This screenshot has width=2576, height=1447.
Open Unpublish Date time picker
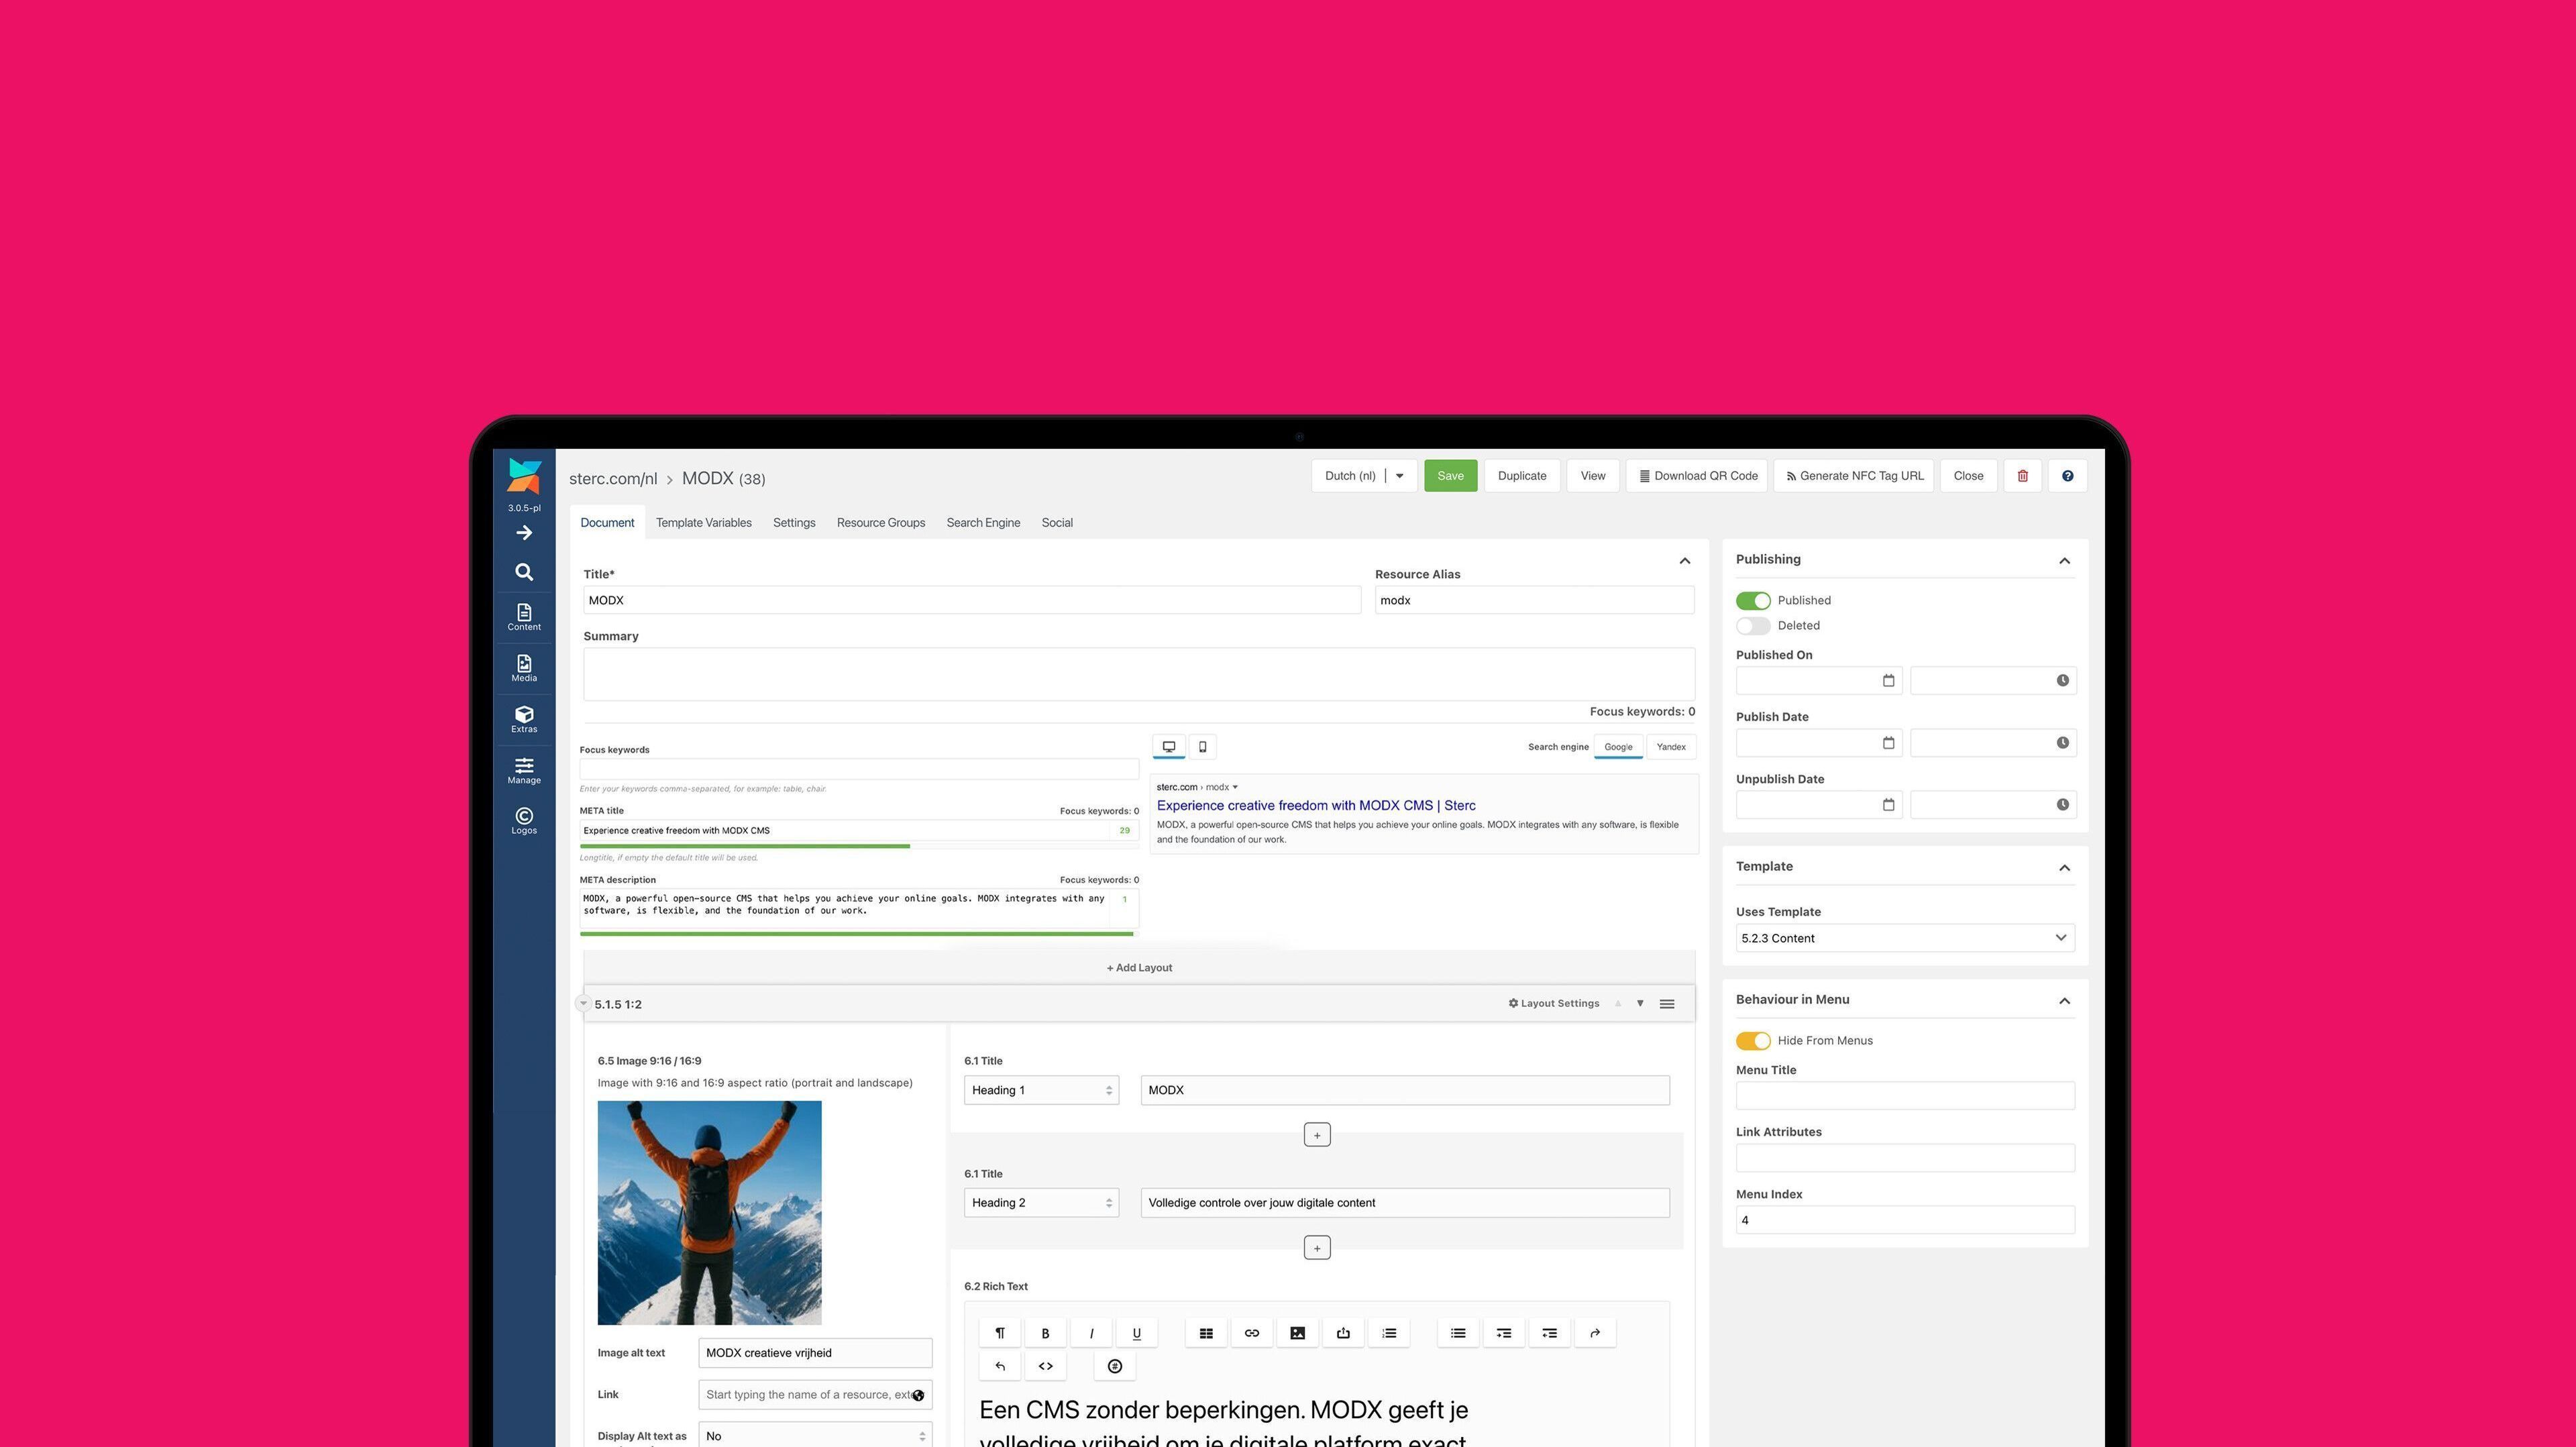click(x=2062, y=805)
